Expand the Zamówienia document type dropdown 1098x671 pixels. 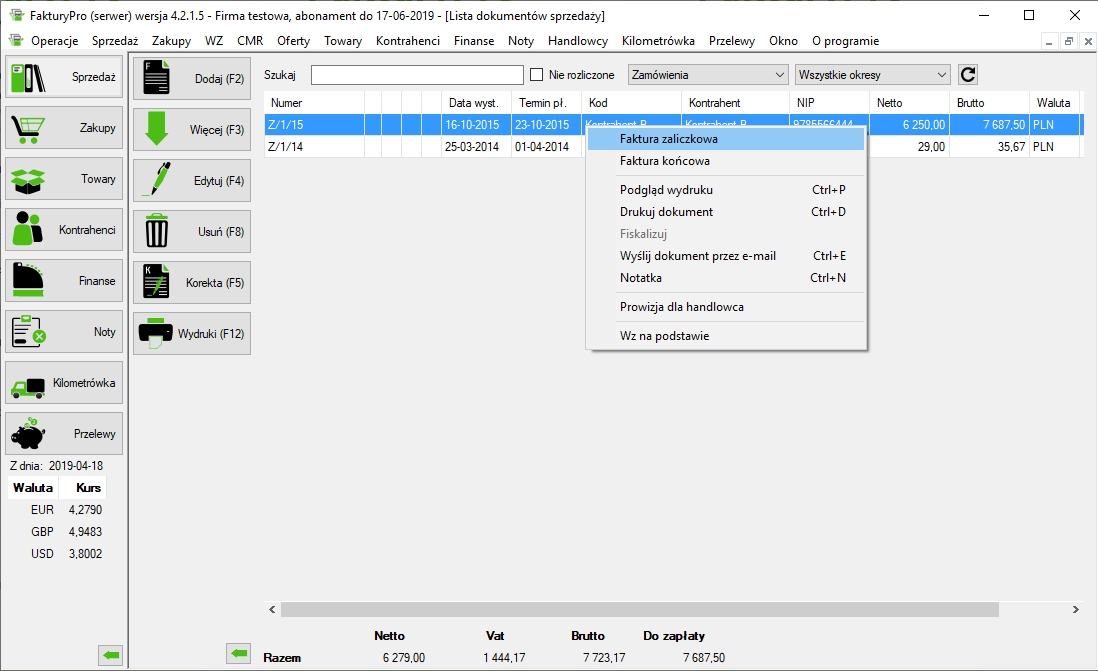[x=708, y=75]
